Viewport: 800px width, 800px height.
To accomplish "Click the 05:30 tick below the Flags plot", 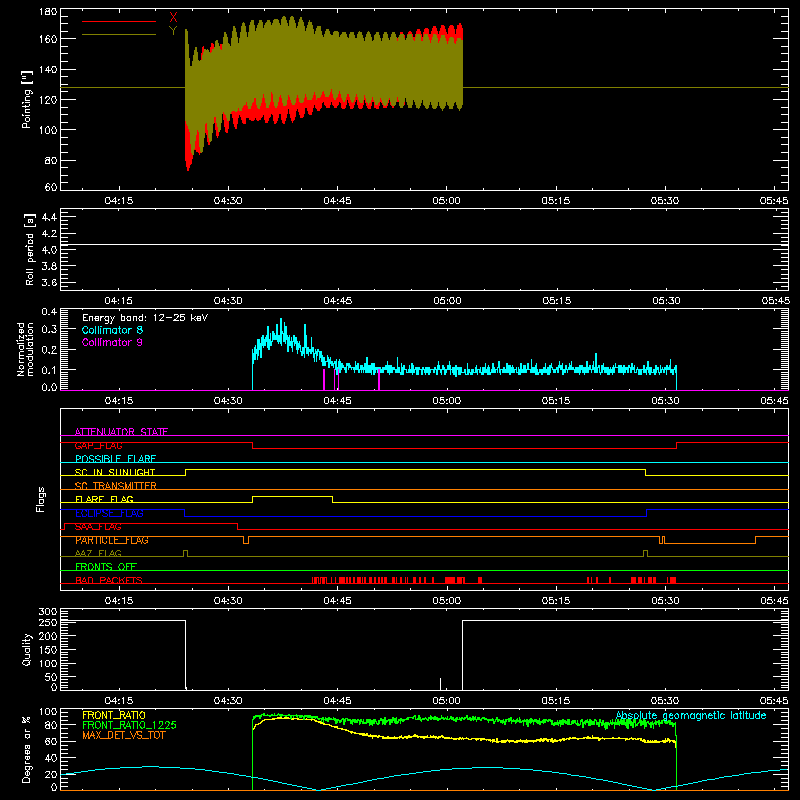I will click(665, 601).
